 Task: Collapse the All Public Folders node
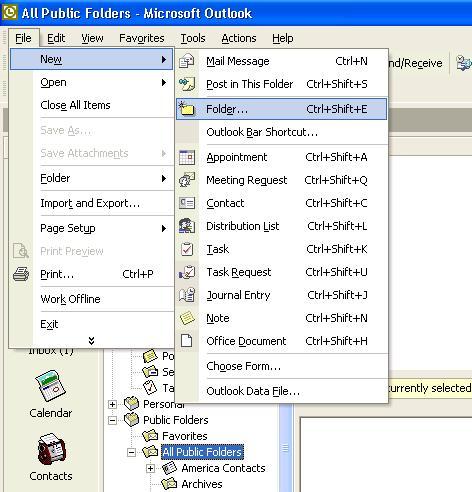(132, 452)
